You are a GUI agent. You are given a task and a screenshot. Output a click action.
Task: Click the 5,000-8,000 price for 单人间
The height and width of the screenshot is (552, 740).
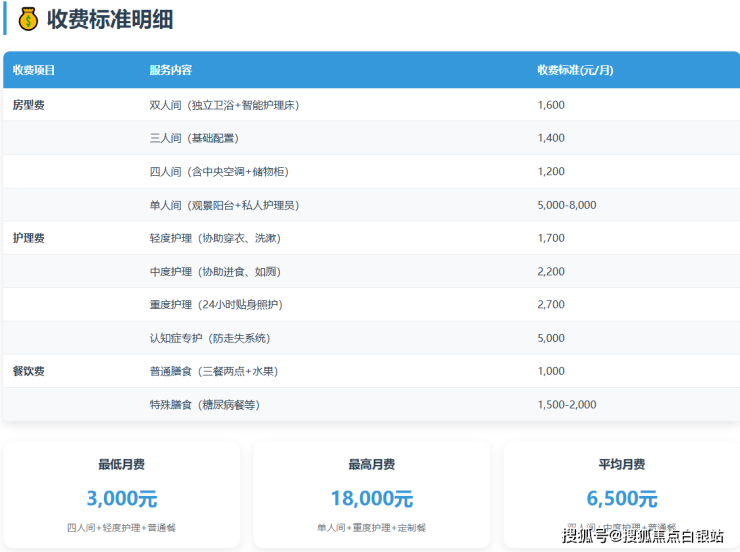(x=566, y=205)
